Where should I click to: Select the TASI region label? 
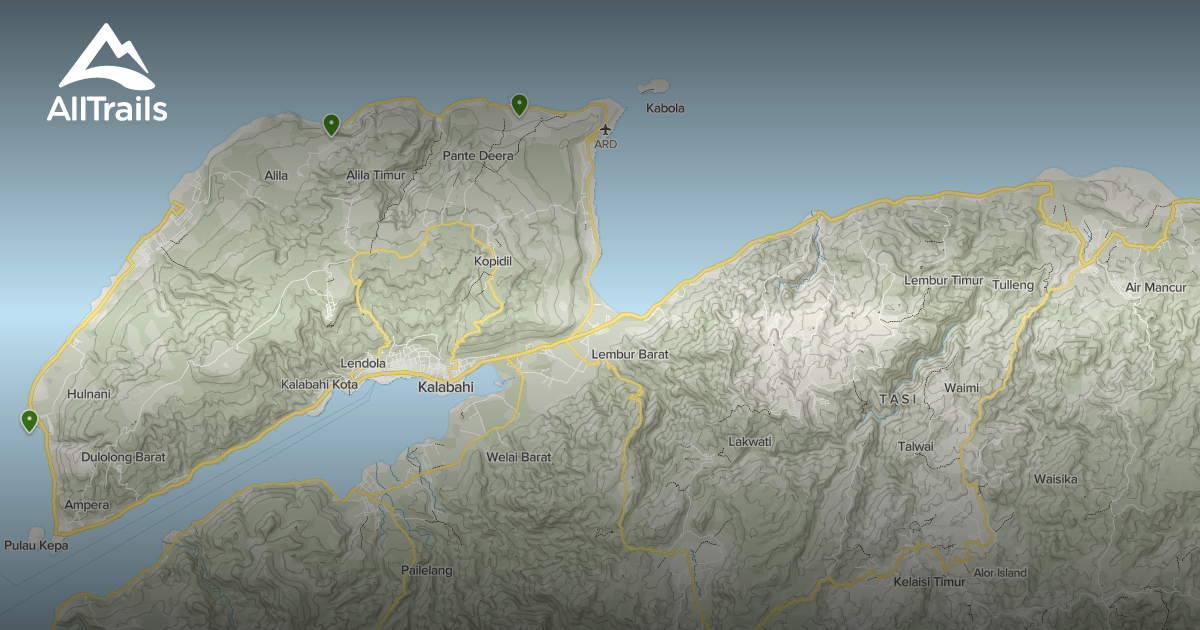click(898, 398)
